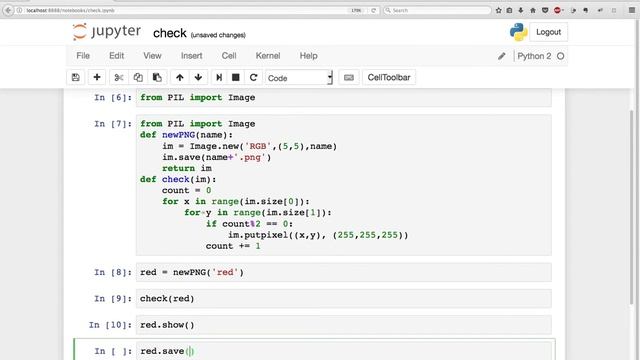Open the Kernel menu
The height and width of the screenshot is (360, 640).
click(x=268, y=56)
